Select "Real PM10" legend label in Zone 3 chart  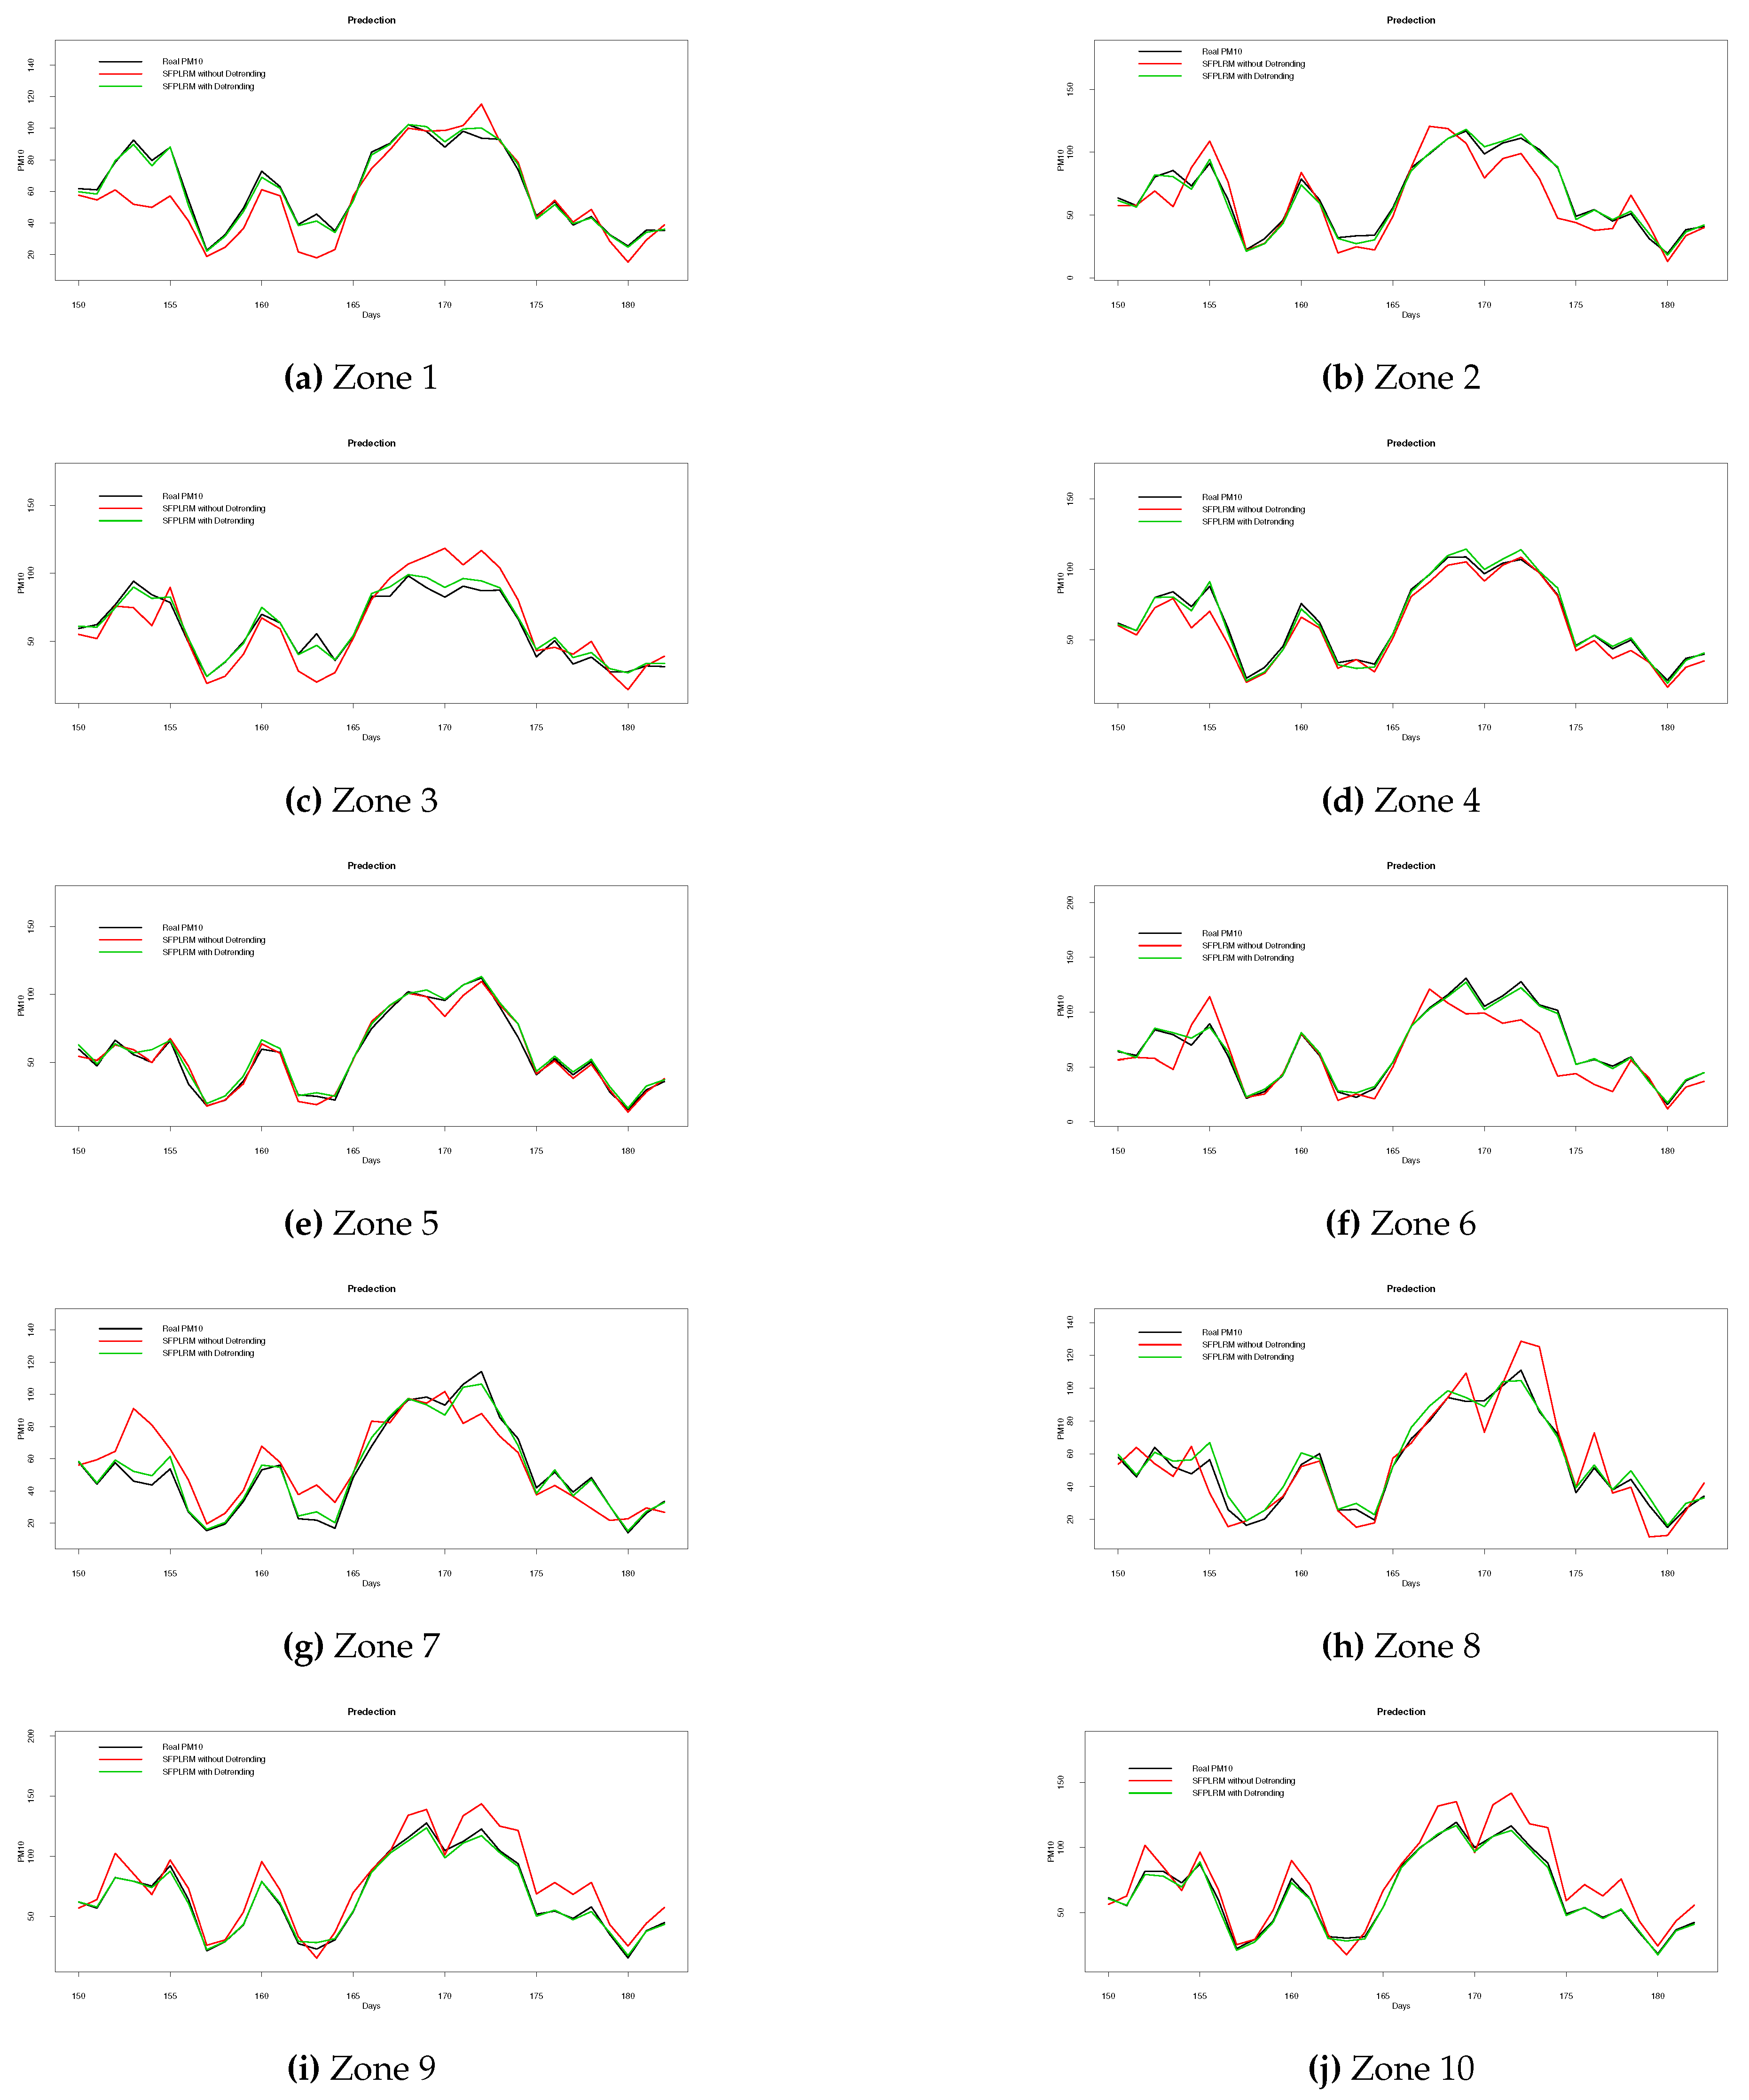pos(182,496)
